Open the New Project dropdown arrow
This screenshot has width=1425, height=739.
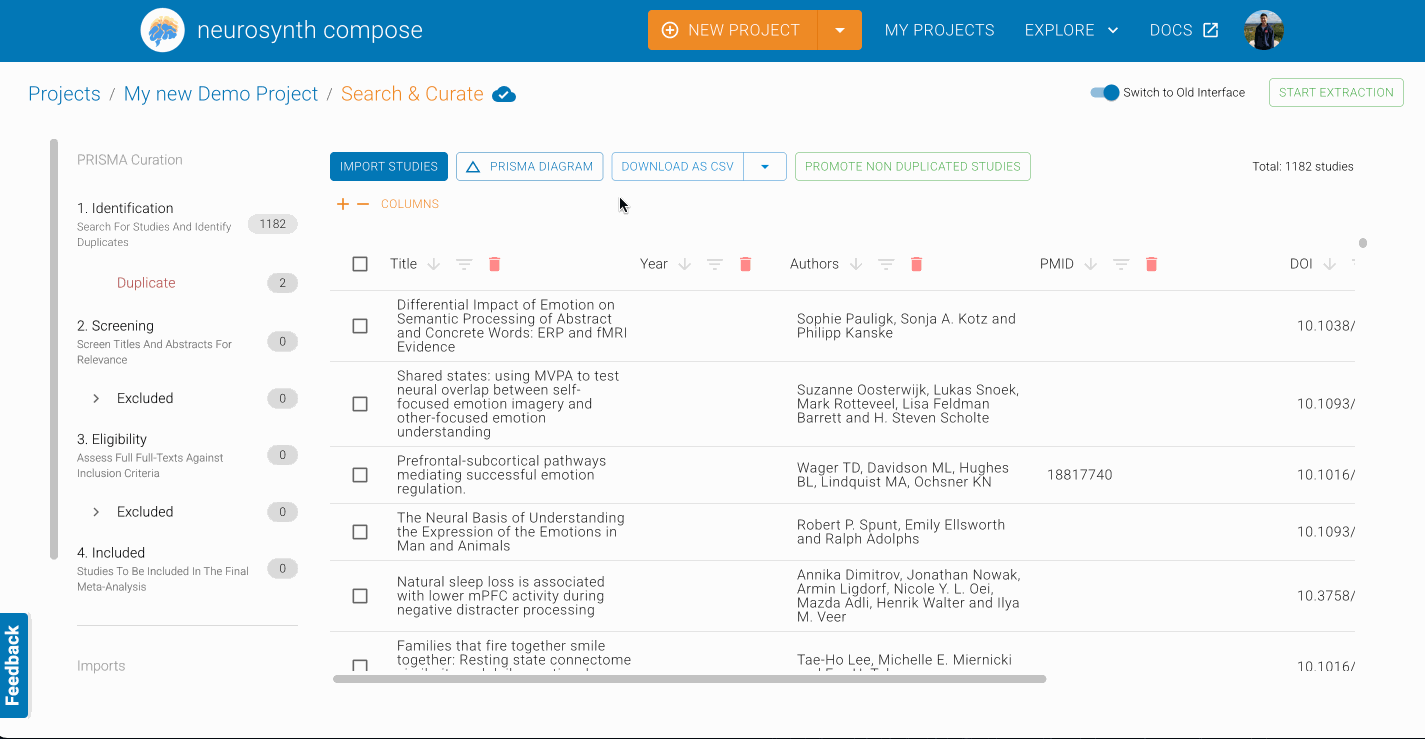pos(840,30)
